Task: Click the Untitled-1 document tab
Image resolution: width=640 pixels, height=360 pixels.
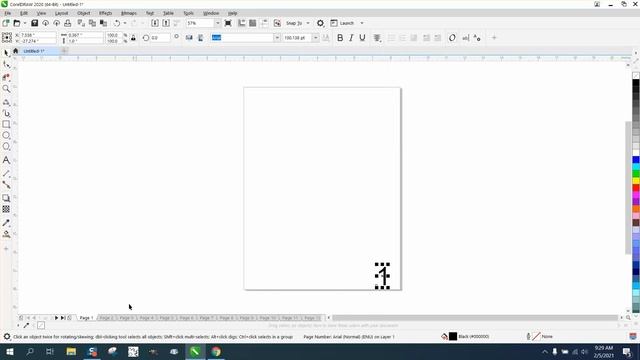Action: pos(33,51)
